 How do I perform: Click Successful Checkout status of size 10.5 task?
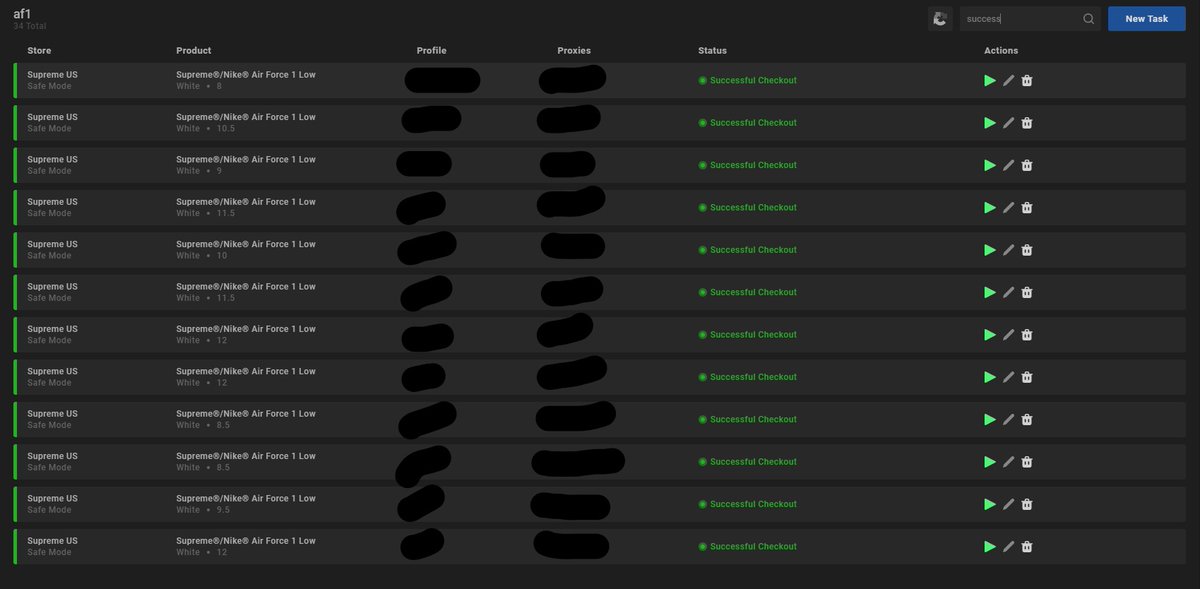(748, 123)
